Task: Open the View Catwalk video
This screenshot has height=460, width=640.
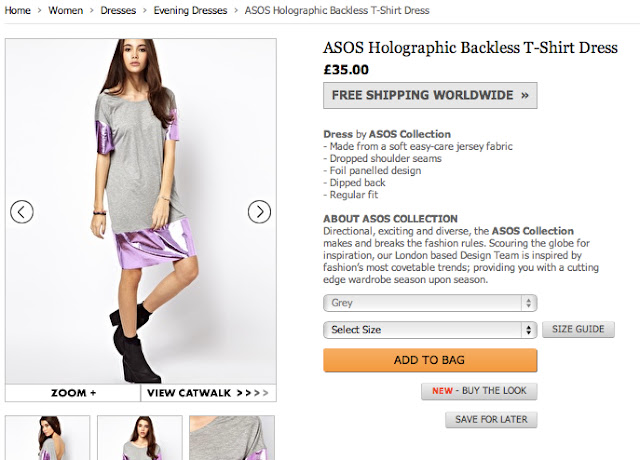Action: pos(208,393)
